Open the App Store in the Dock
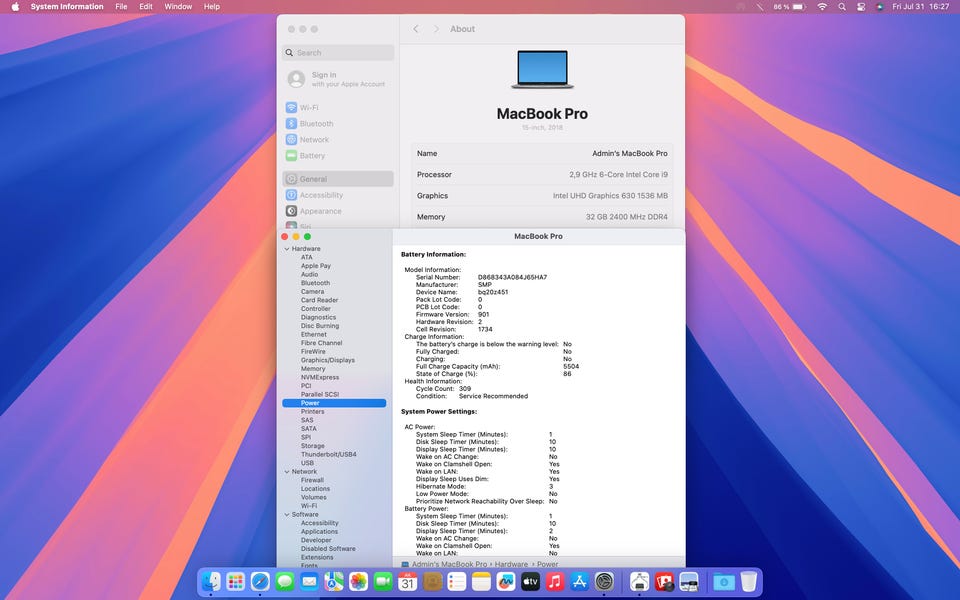Viewport: 960px width, 600px height. pos(579,581)
